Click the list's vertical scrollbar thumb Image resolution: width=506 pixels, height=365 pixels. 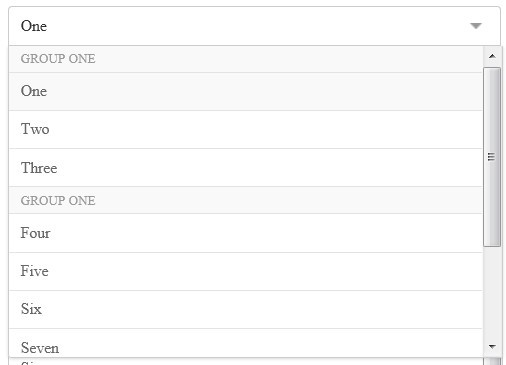click(x=492, y=157)
